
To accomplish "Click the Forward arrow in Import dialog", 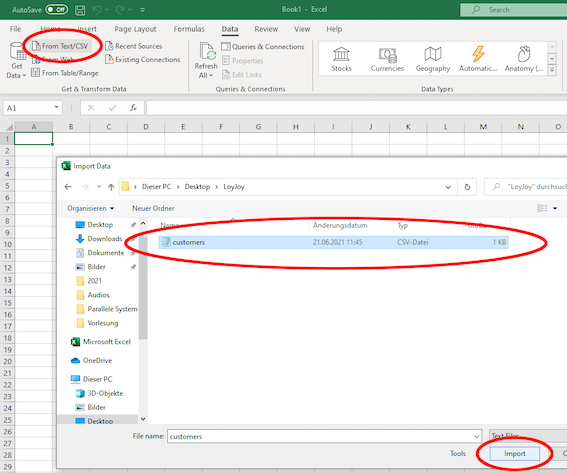I will click(85, 187).
